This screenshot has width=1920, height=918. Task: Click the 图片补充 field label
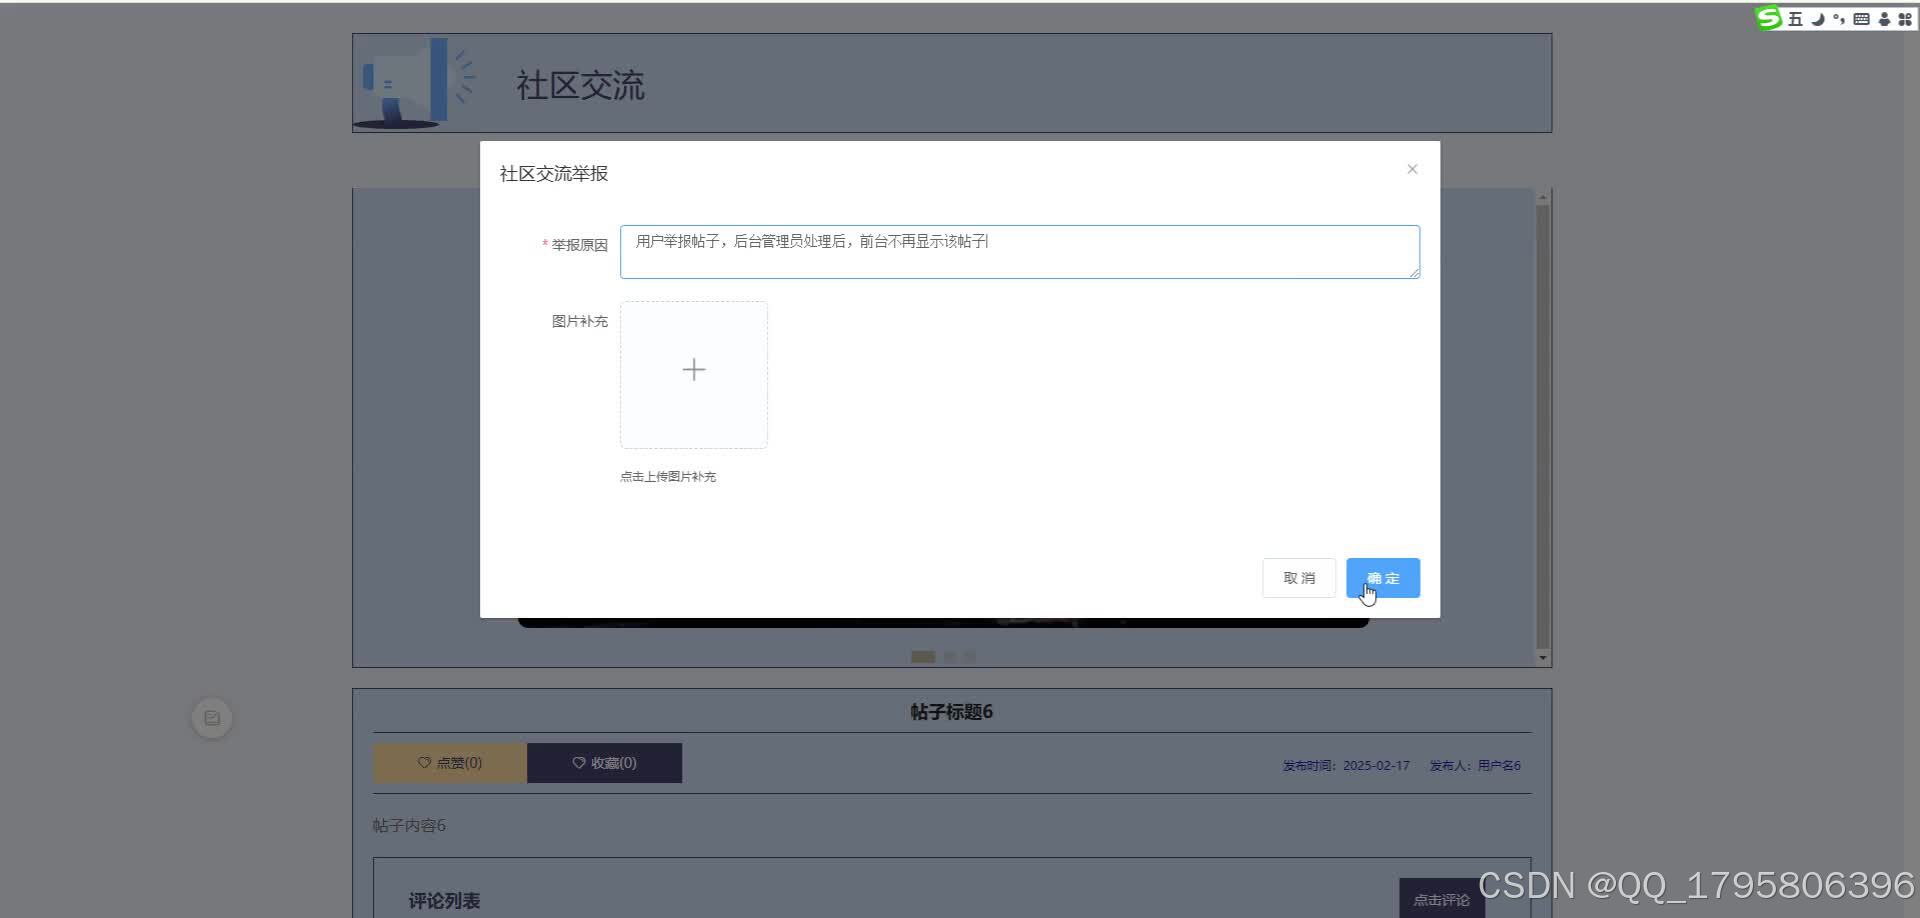tap(580, 321)
